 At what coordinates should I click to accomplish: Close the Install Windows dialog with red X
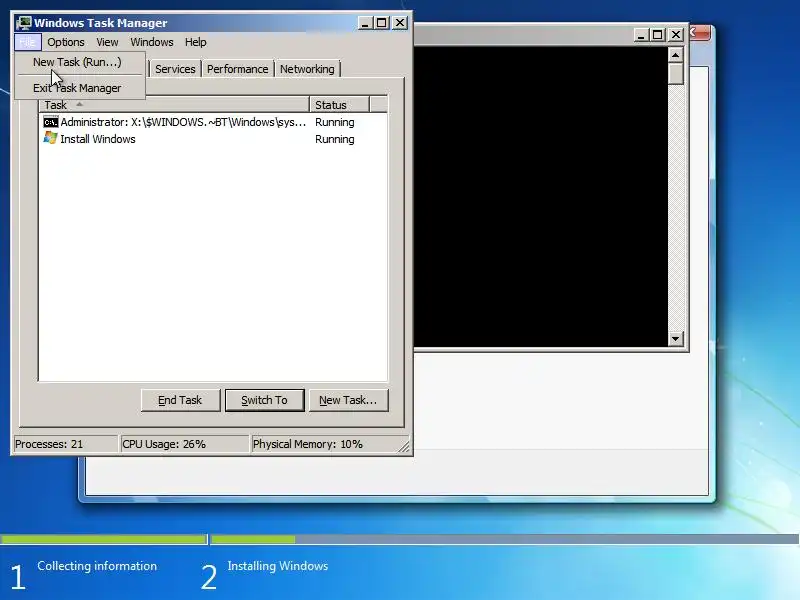tap(699, 33)
